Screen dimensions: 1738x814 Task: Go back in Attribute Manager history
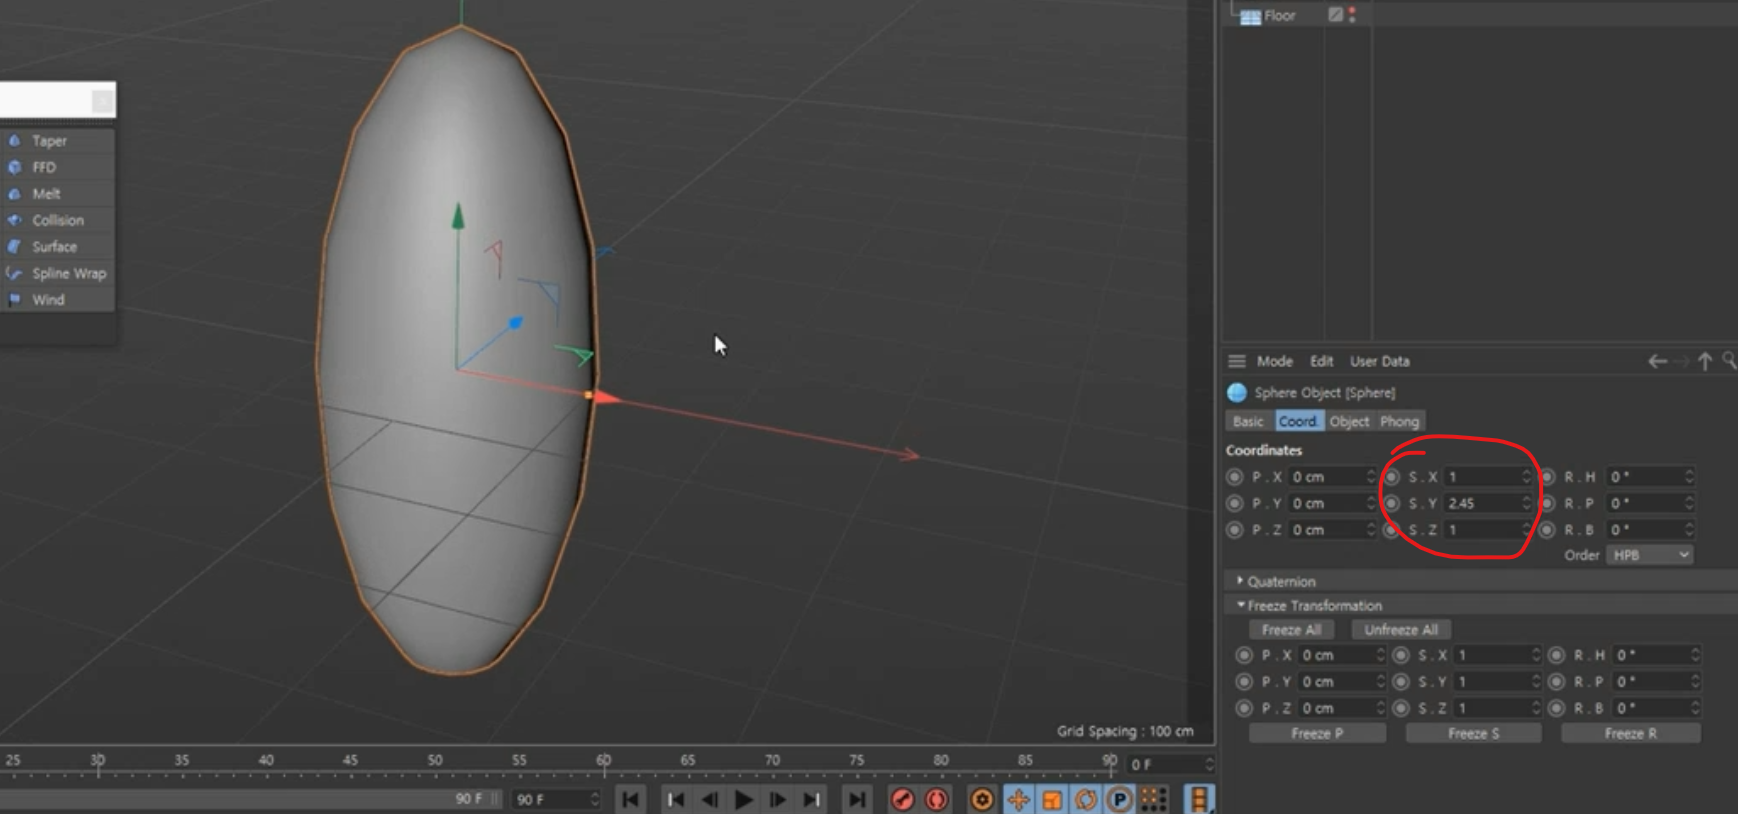click(1657, 361)
